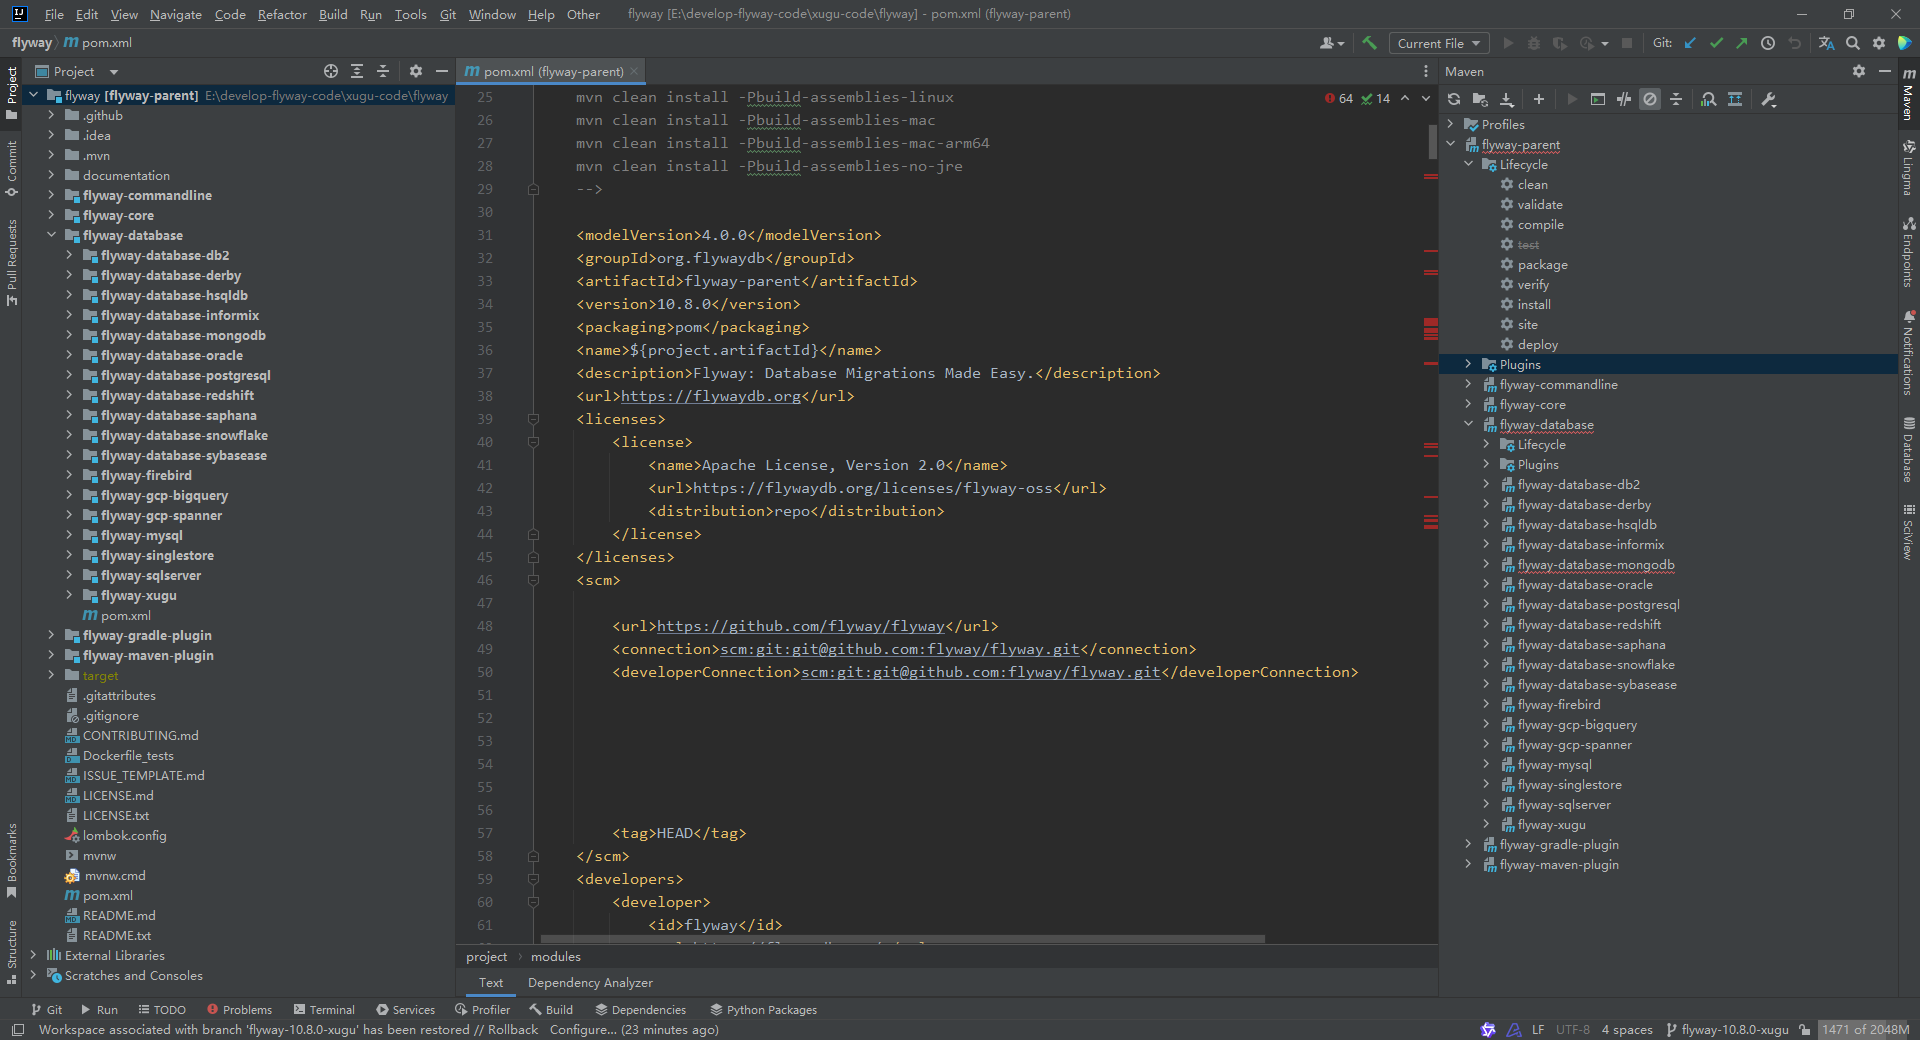The width and height of the screenshot is (1920, 1040).
Task: Open flyway-10.8.0-xugu branch widget
Action: point(1727,1029)
